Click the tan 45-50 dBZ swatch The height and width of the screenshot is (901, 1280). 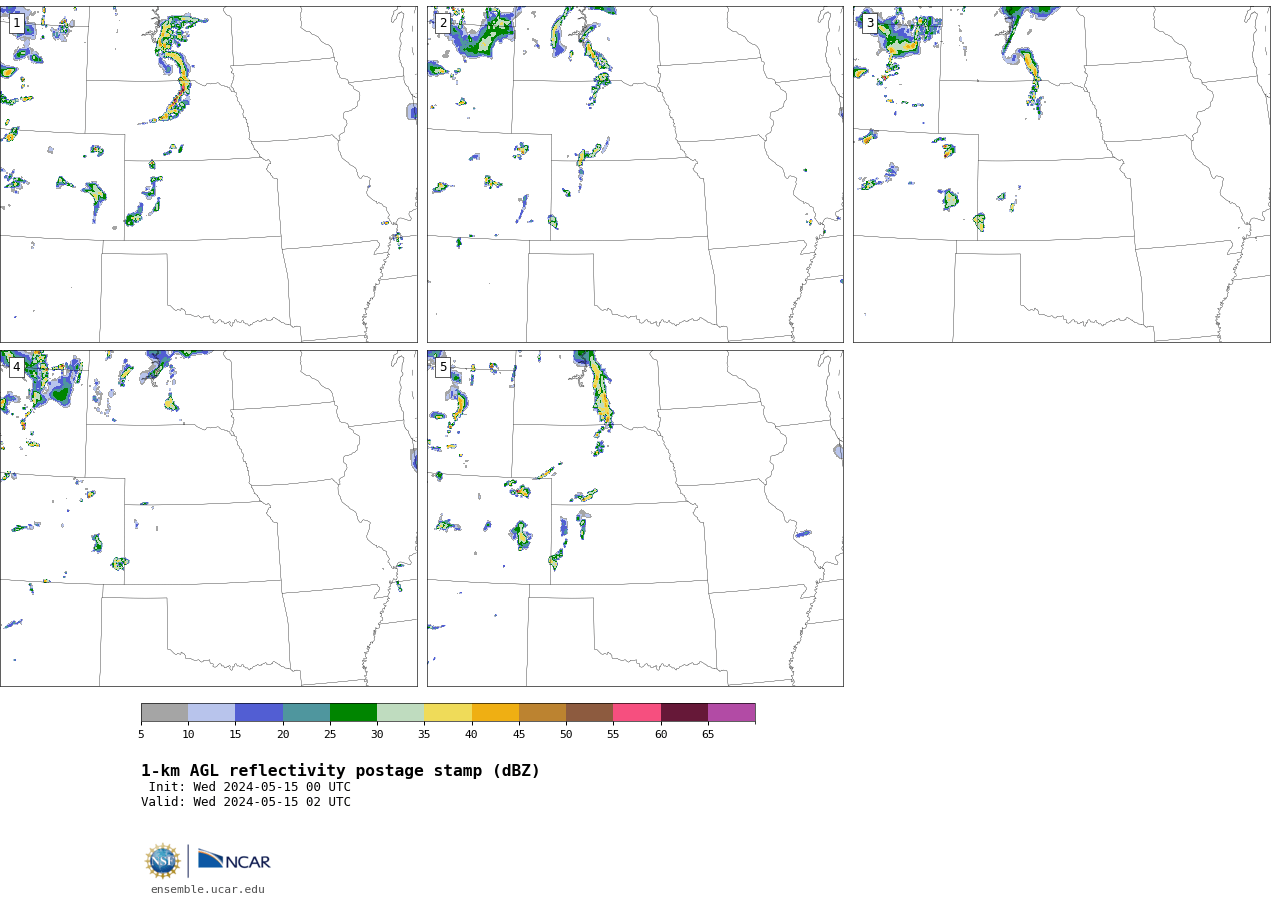coord(542,712)
